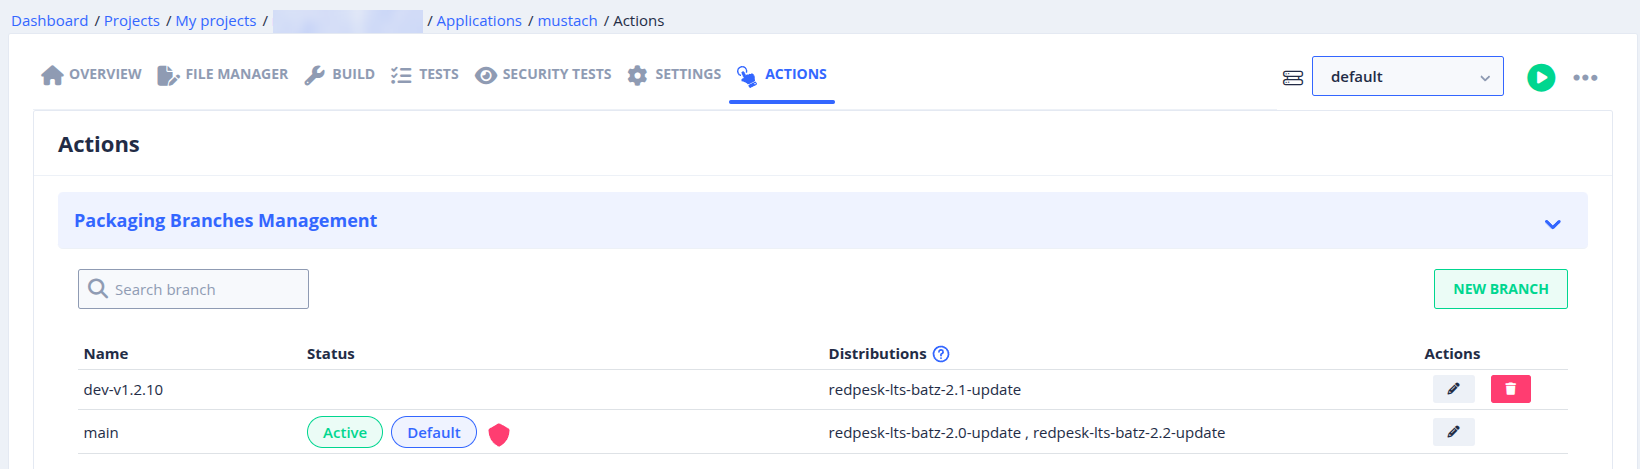Switch to the Overview tab
1640x469 pixels.
92,75
